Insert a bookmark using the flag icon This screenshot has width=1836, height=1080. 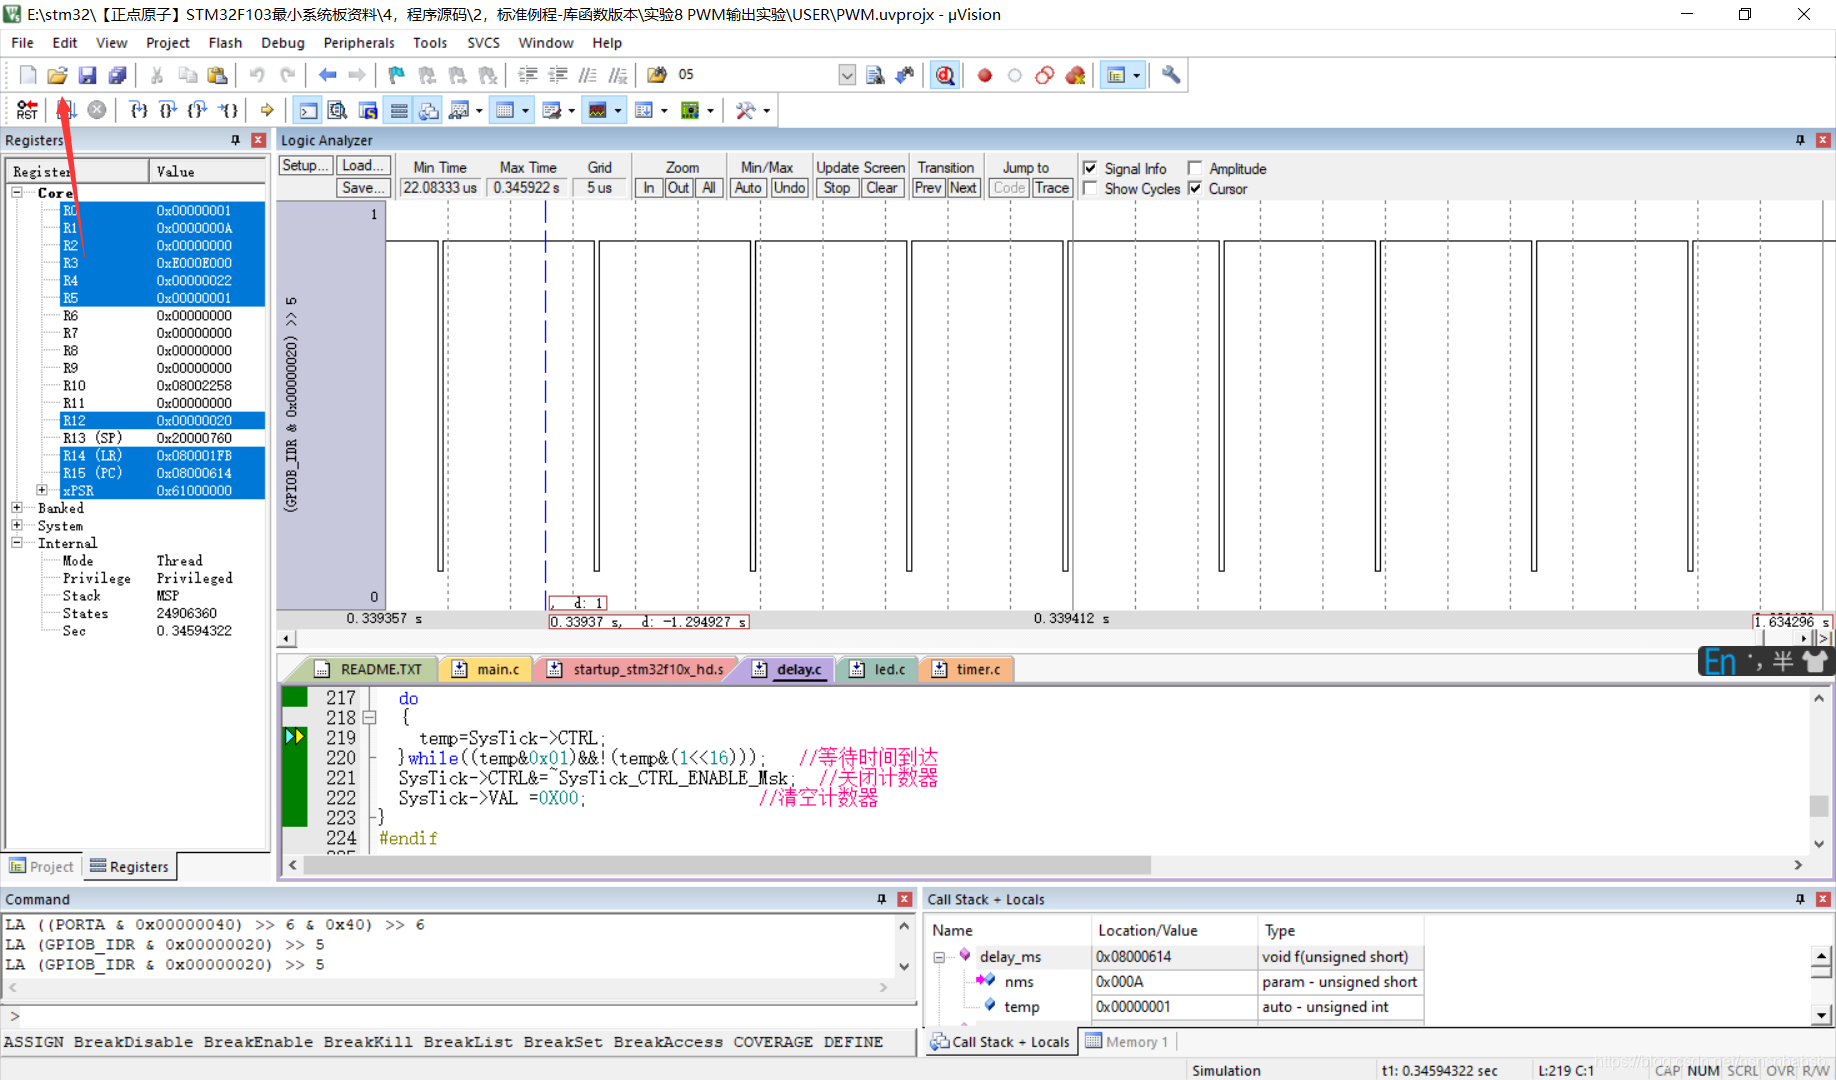[x=396, y=75]
